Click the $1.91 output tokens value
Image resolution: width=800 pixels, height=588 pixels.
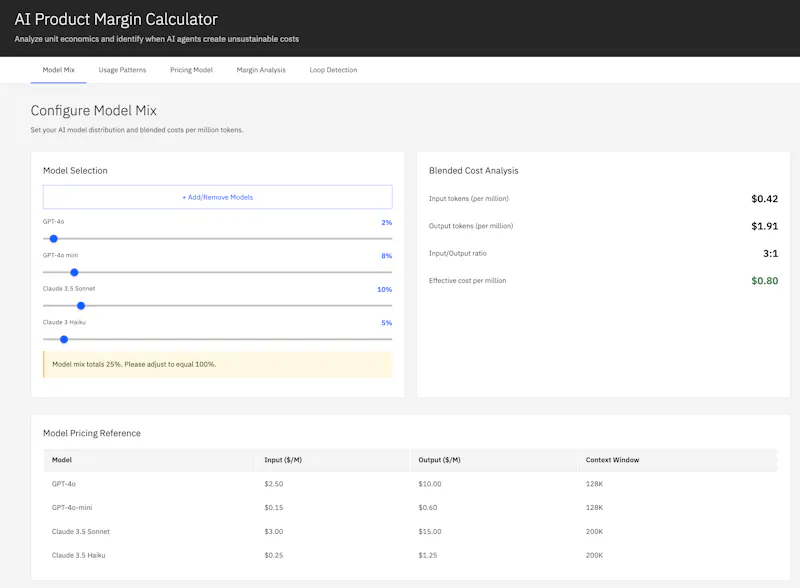click(764, 226)
